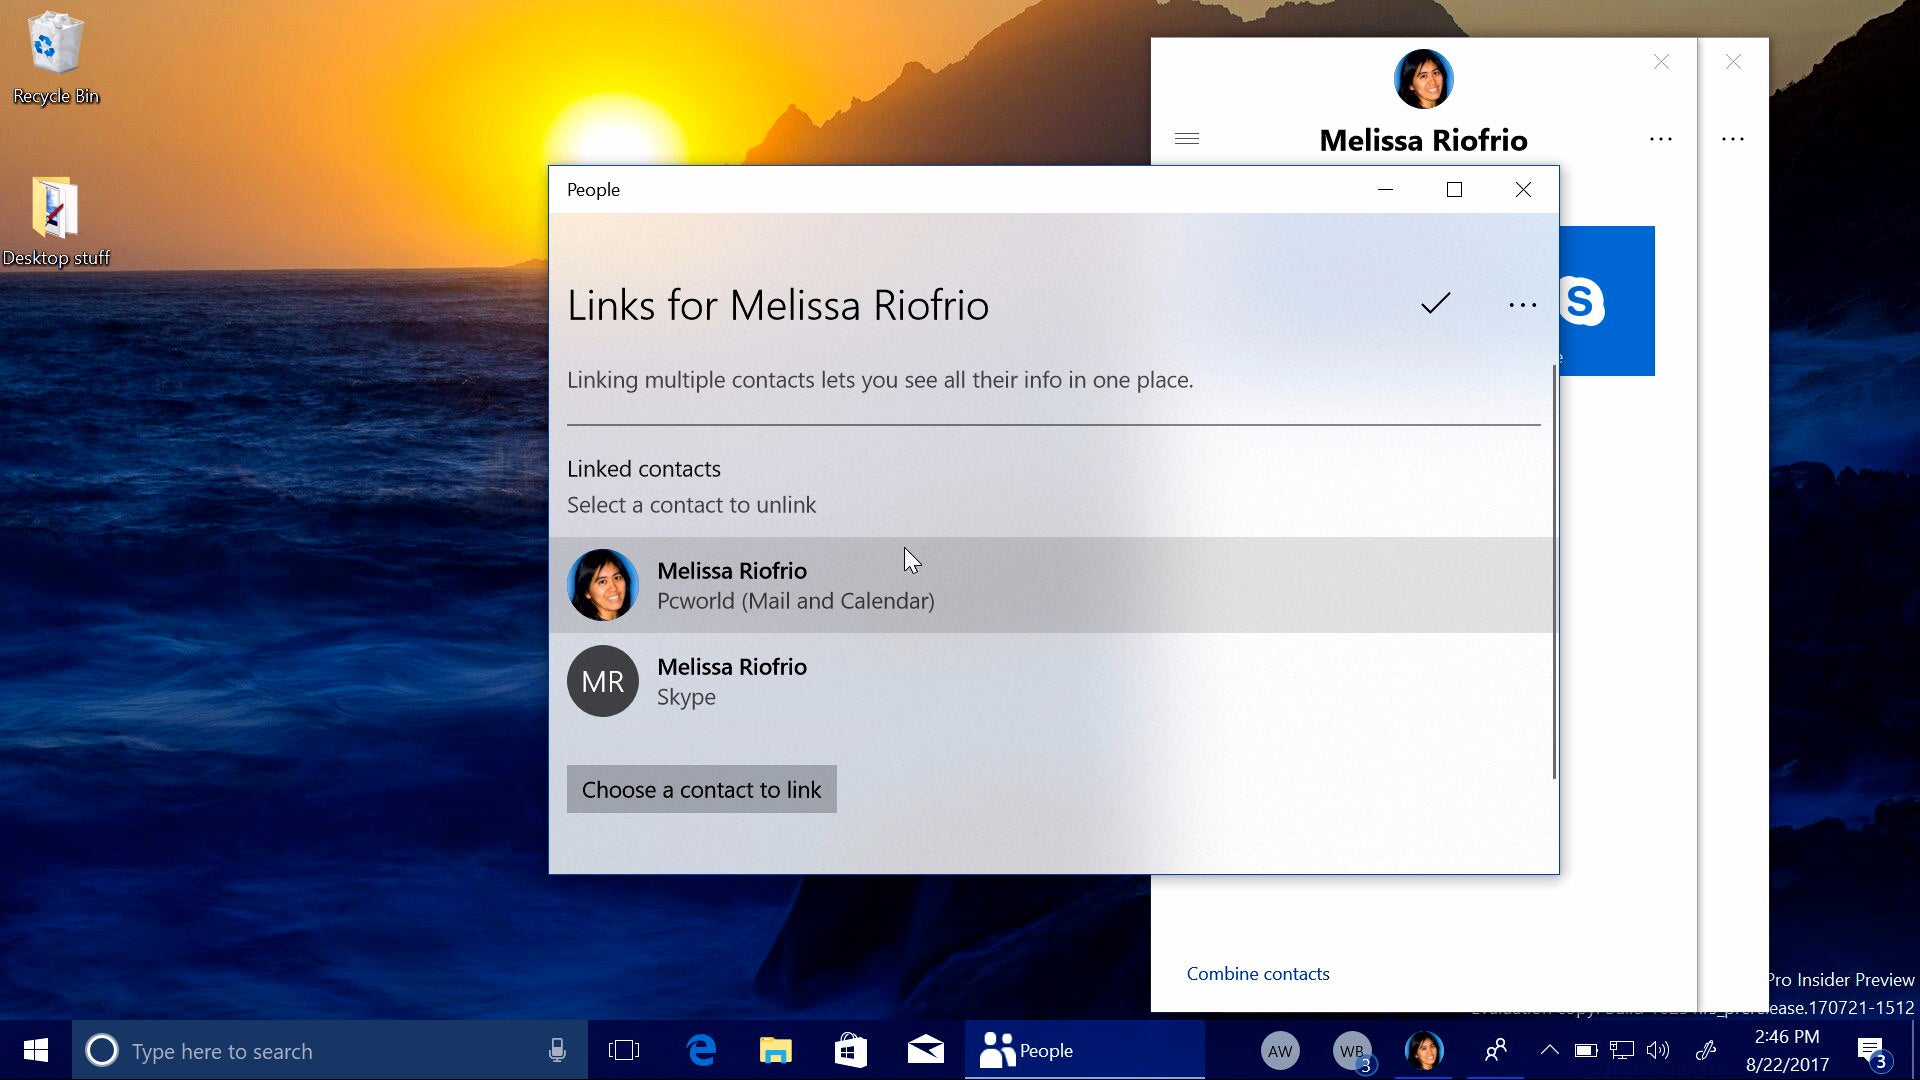Click the Links for Melissa Riofrio heading
1920x1080 pixels.
(x=778, y=305)
